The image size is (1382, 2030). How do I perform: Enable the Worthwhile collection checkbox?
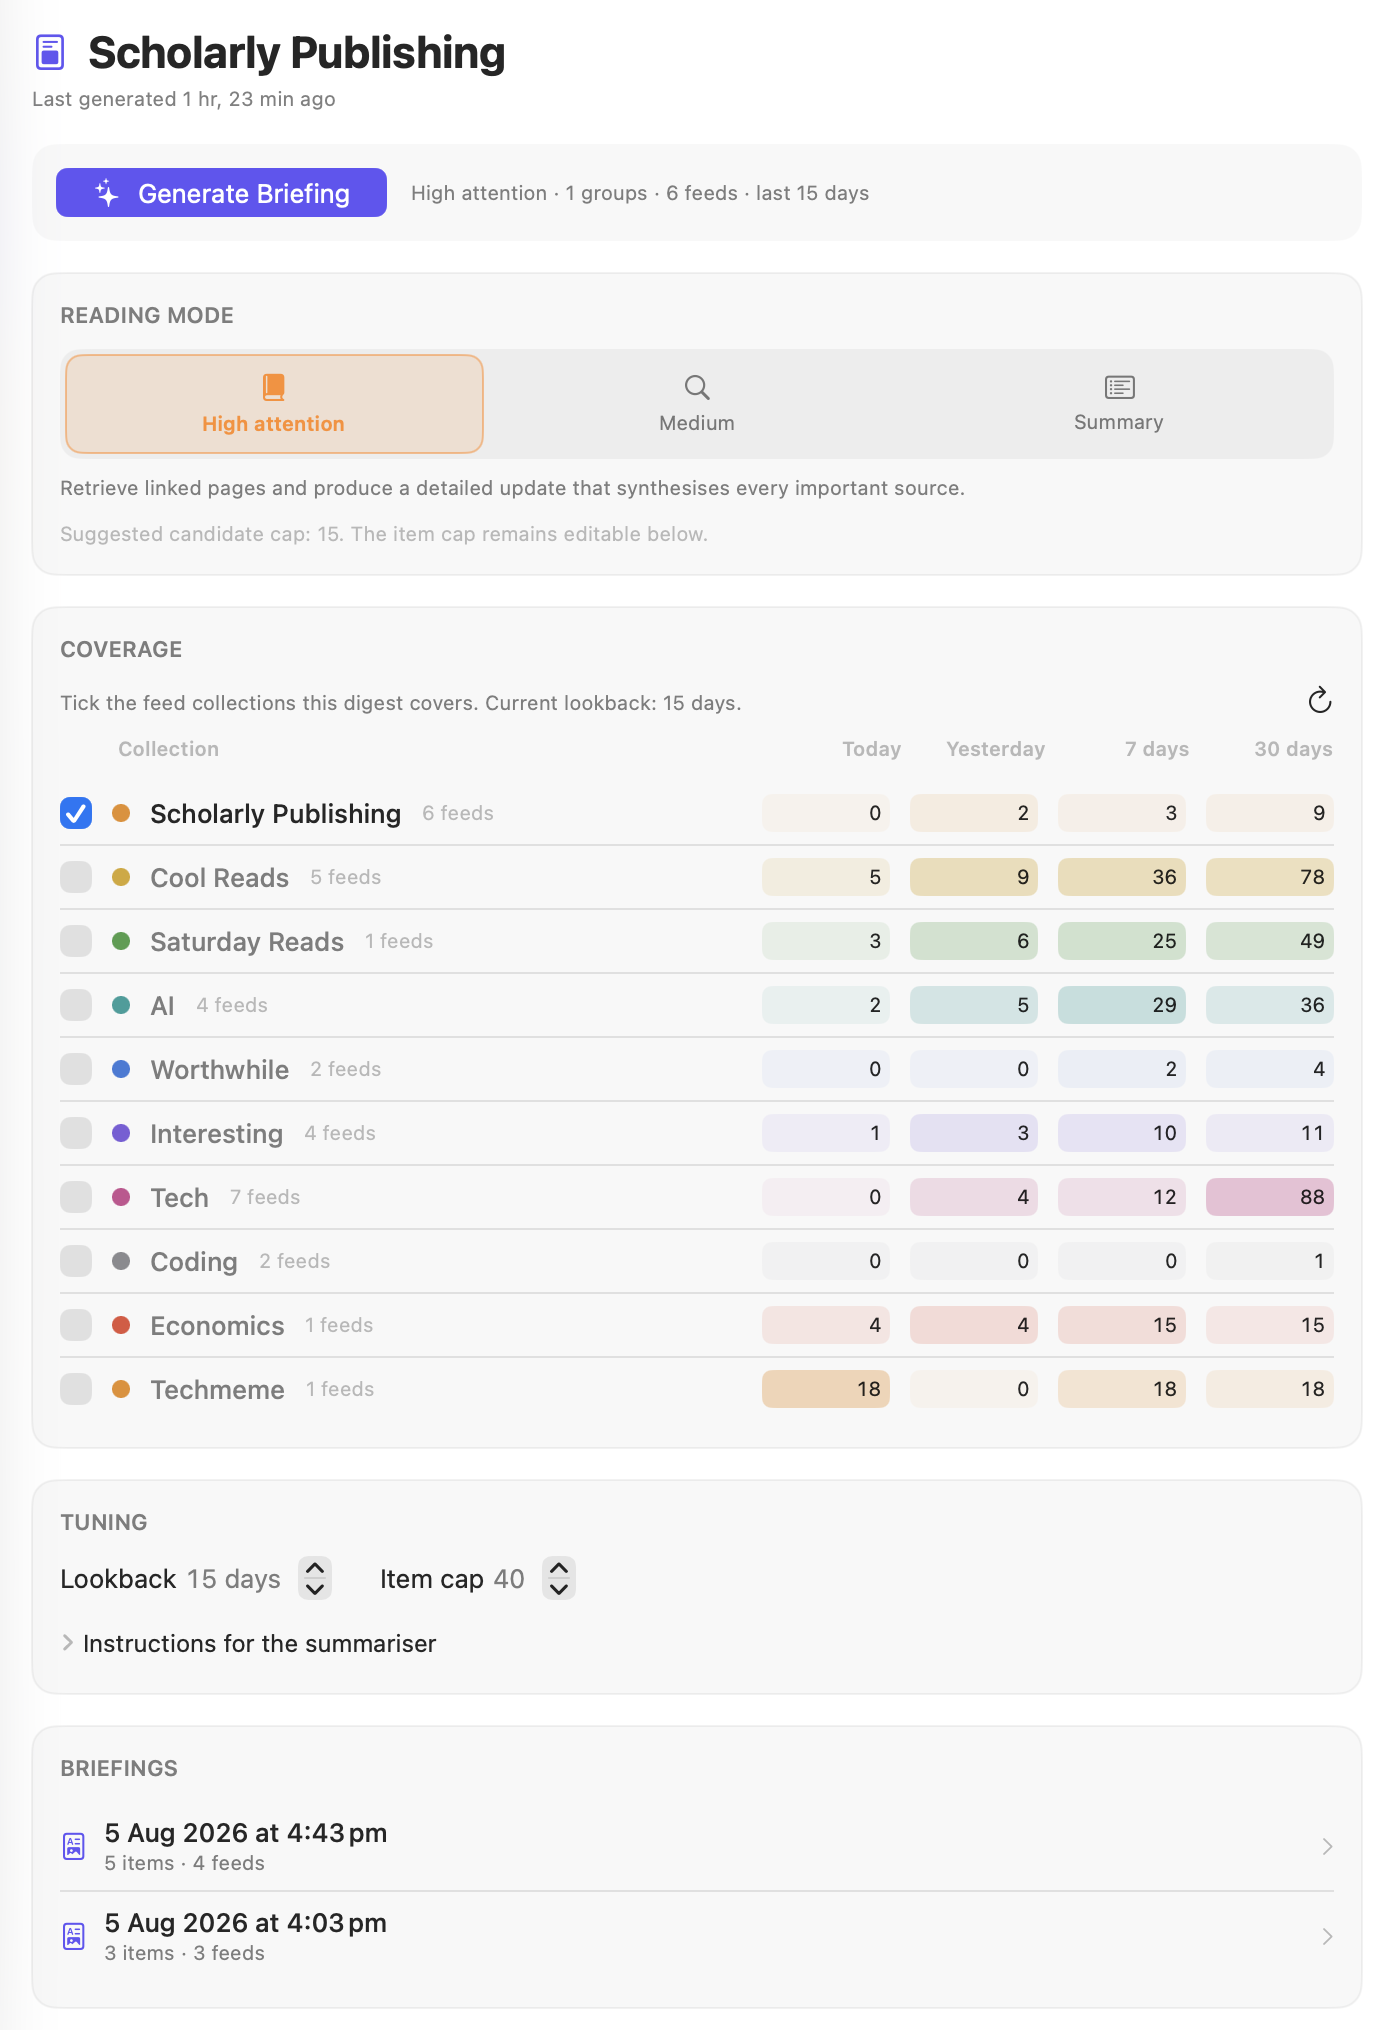click(76, 1069)
